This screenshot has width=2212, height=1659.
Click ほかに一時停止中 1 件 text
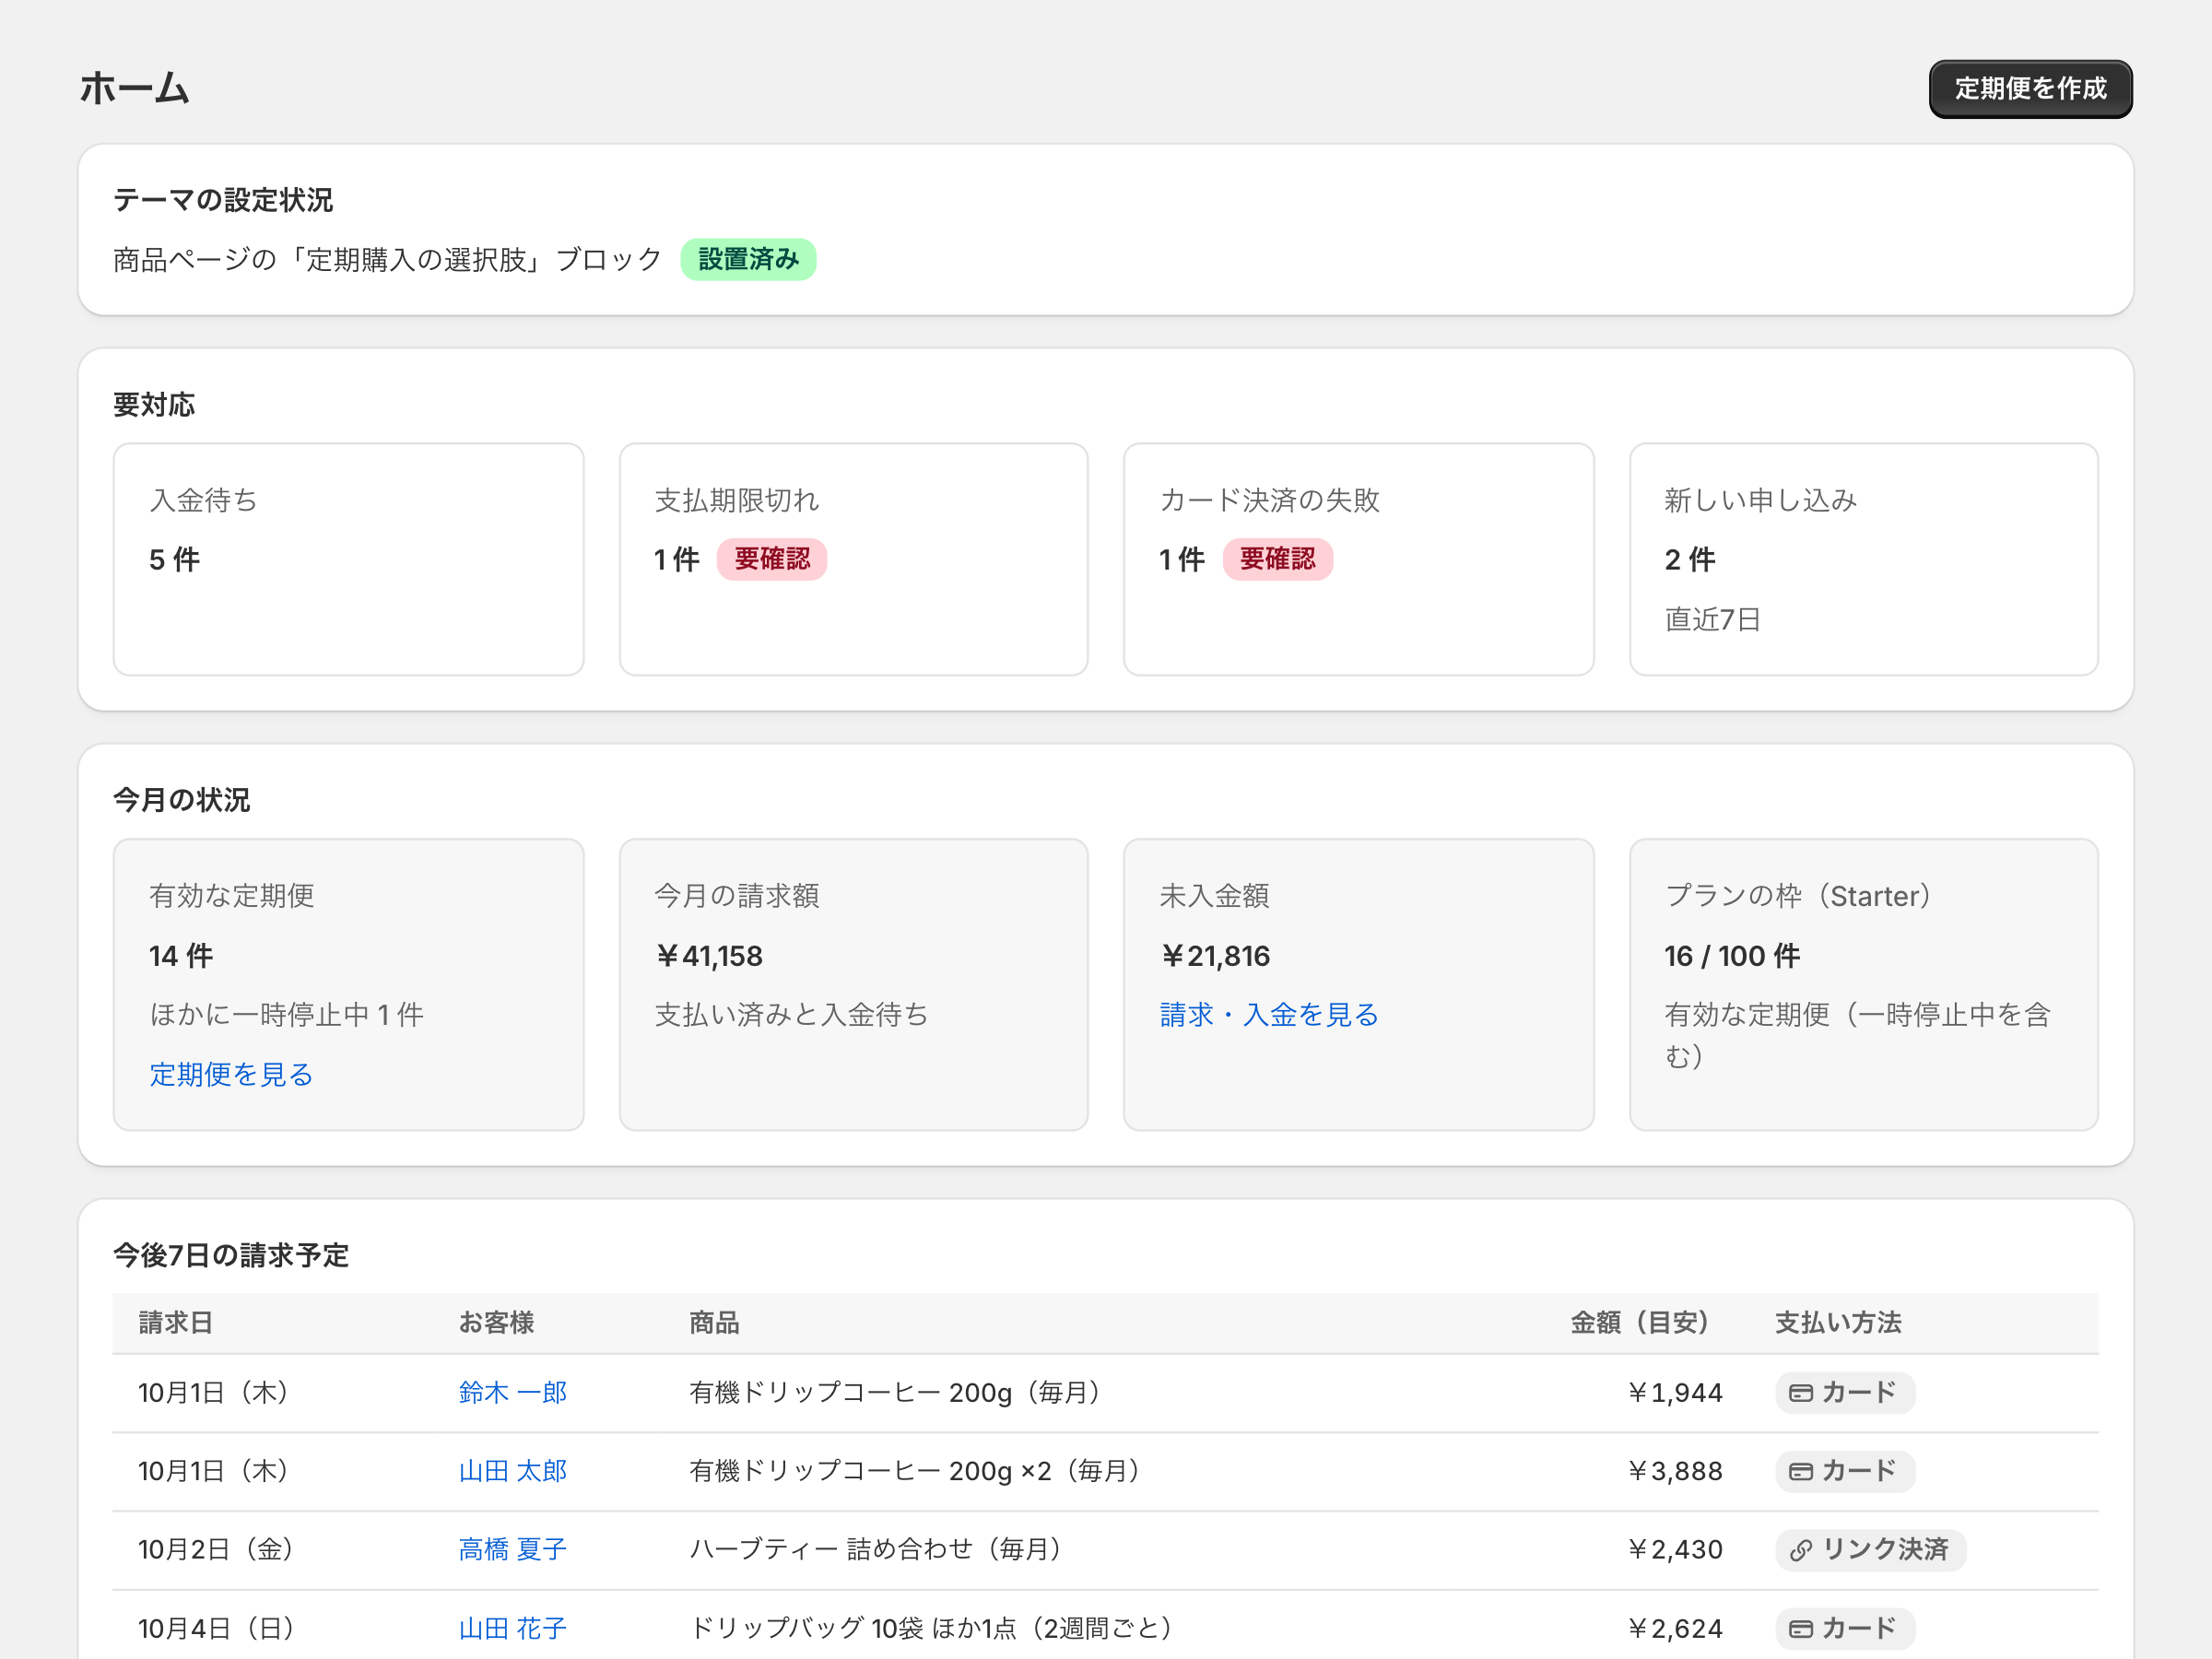click(286, 1015)
